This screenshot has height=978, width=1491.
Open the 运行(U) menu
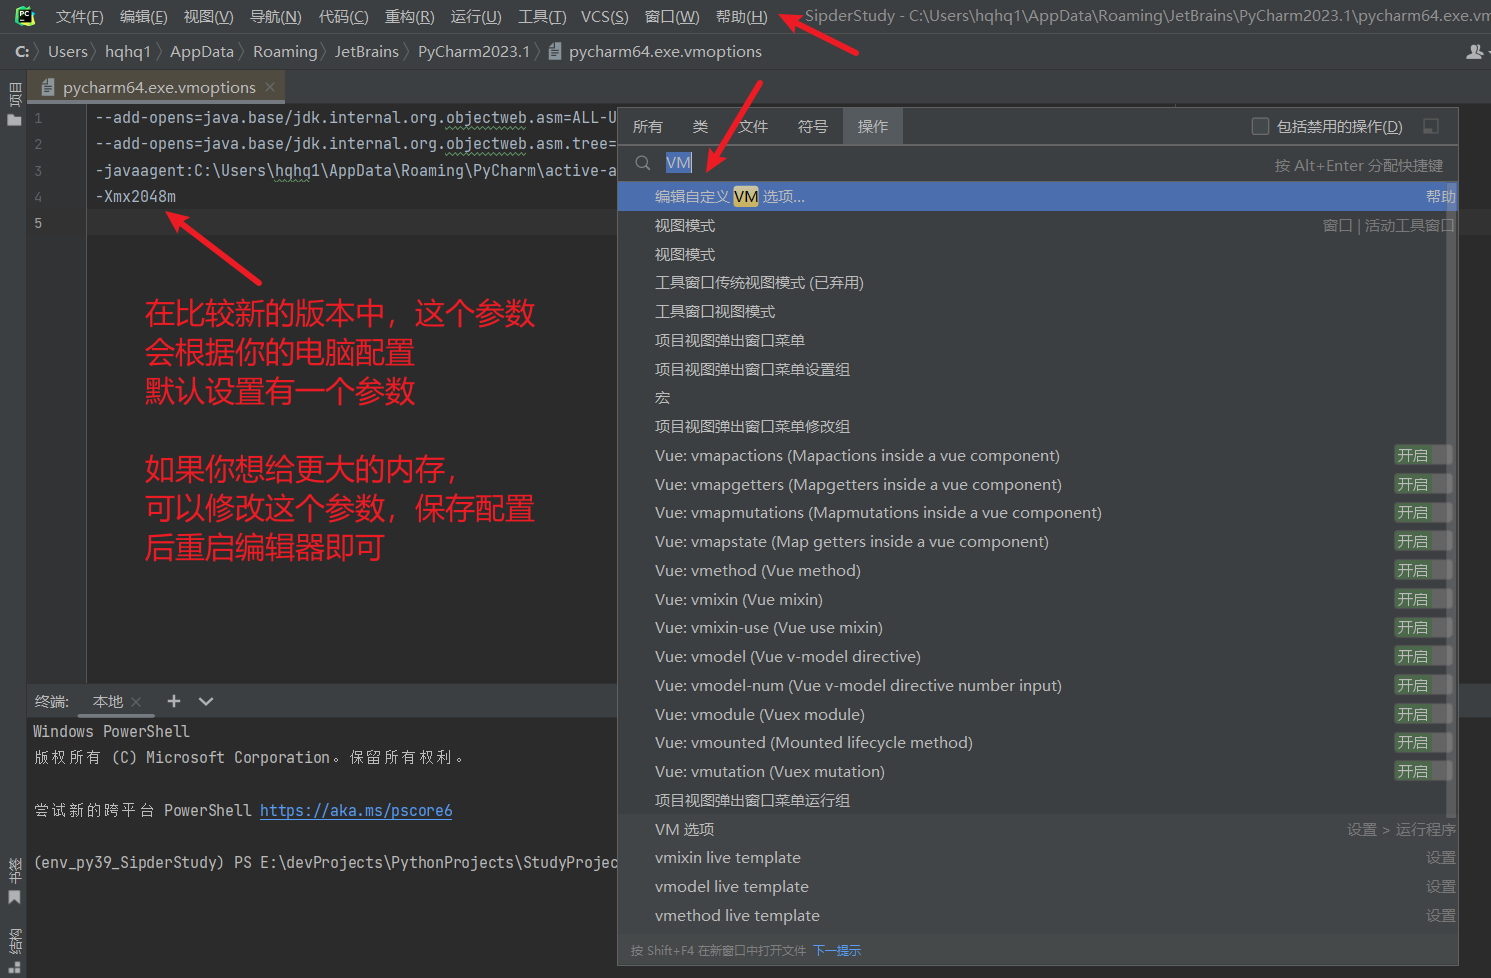click(476, 16)
